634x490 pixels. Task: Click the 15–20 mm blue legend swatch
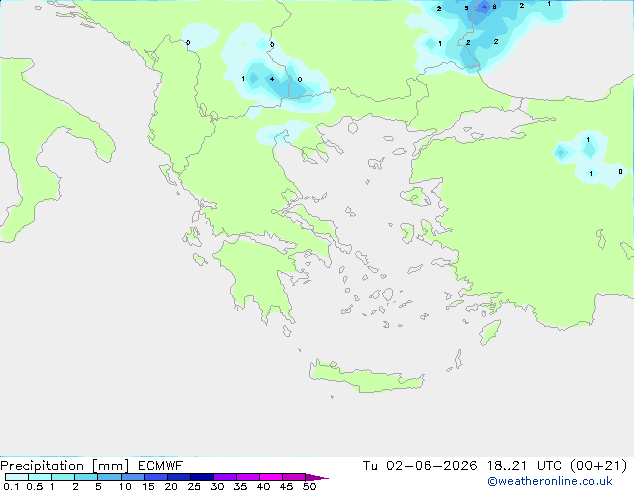(155, 477)
